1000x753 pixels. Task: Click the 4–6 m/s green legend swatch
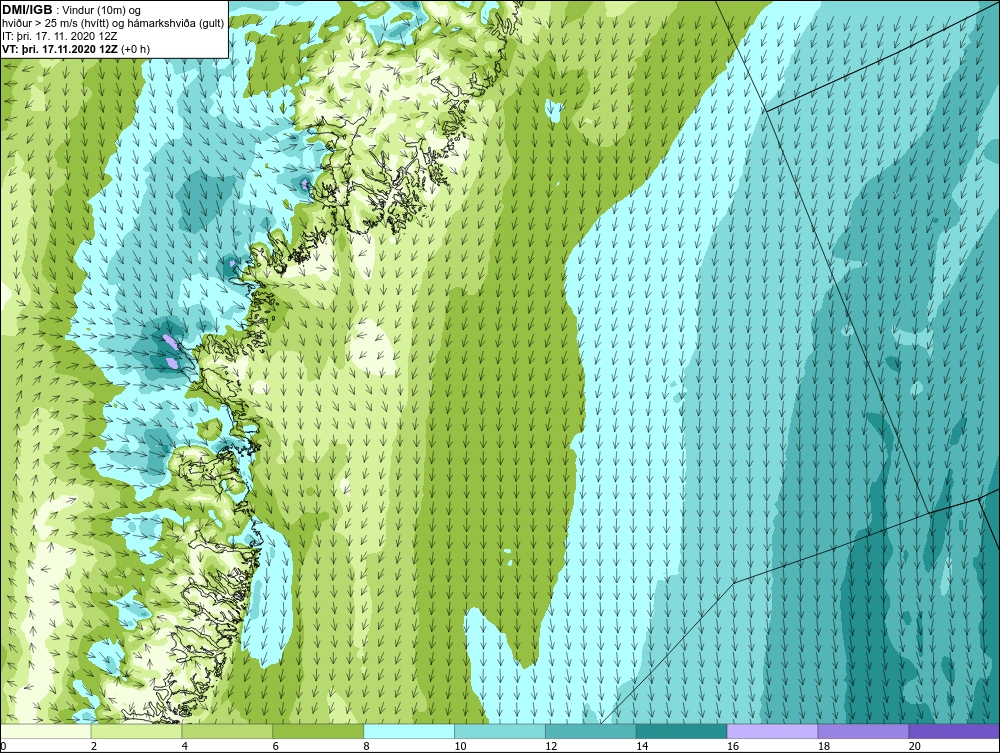(x=227, y=731)
